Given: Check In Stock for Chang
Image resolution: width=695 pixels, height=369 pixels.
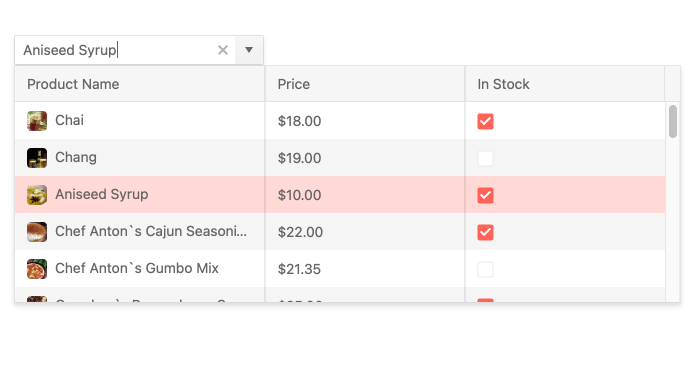Looking at the screenshot, I should [x=485, y=158].
